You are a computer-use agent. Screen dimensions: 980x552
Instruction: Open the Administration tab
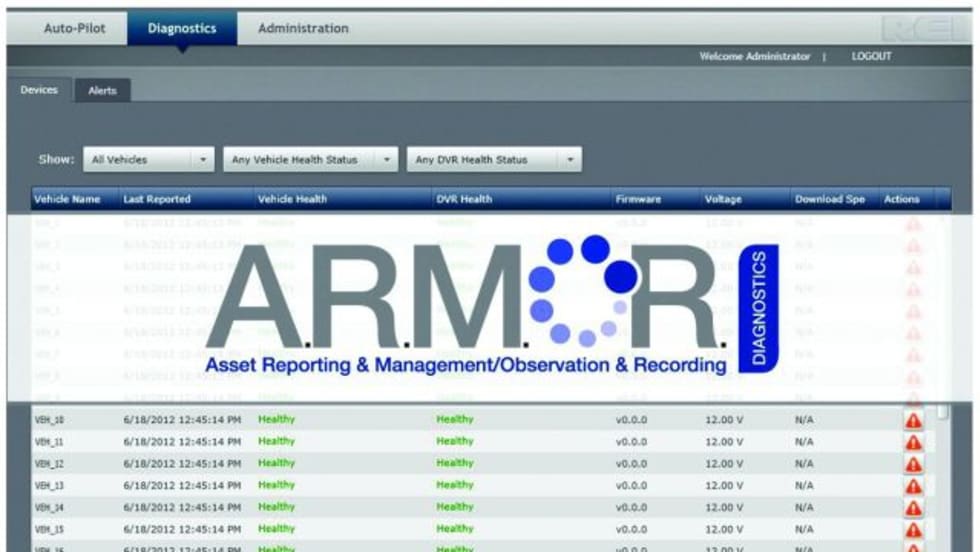coord(303,29)
